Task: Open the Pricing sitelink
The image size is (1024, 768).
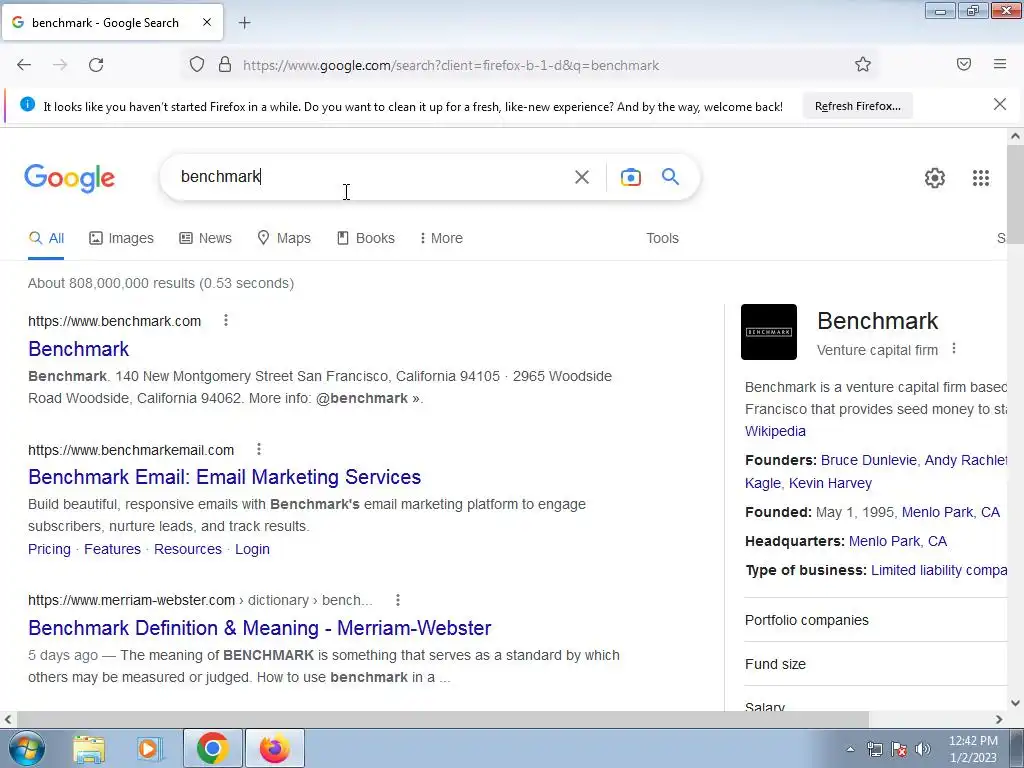Action: point(49,549)
